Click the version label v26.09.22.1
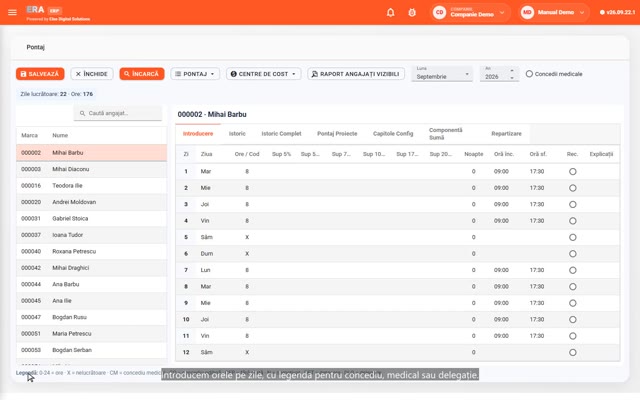The image size is (640, 400). tap(620, 12)
